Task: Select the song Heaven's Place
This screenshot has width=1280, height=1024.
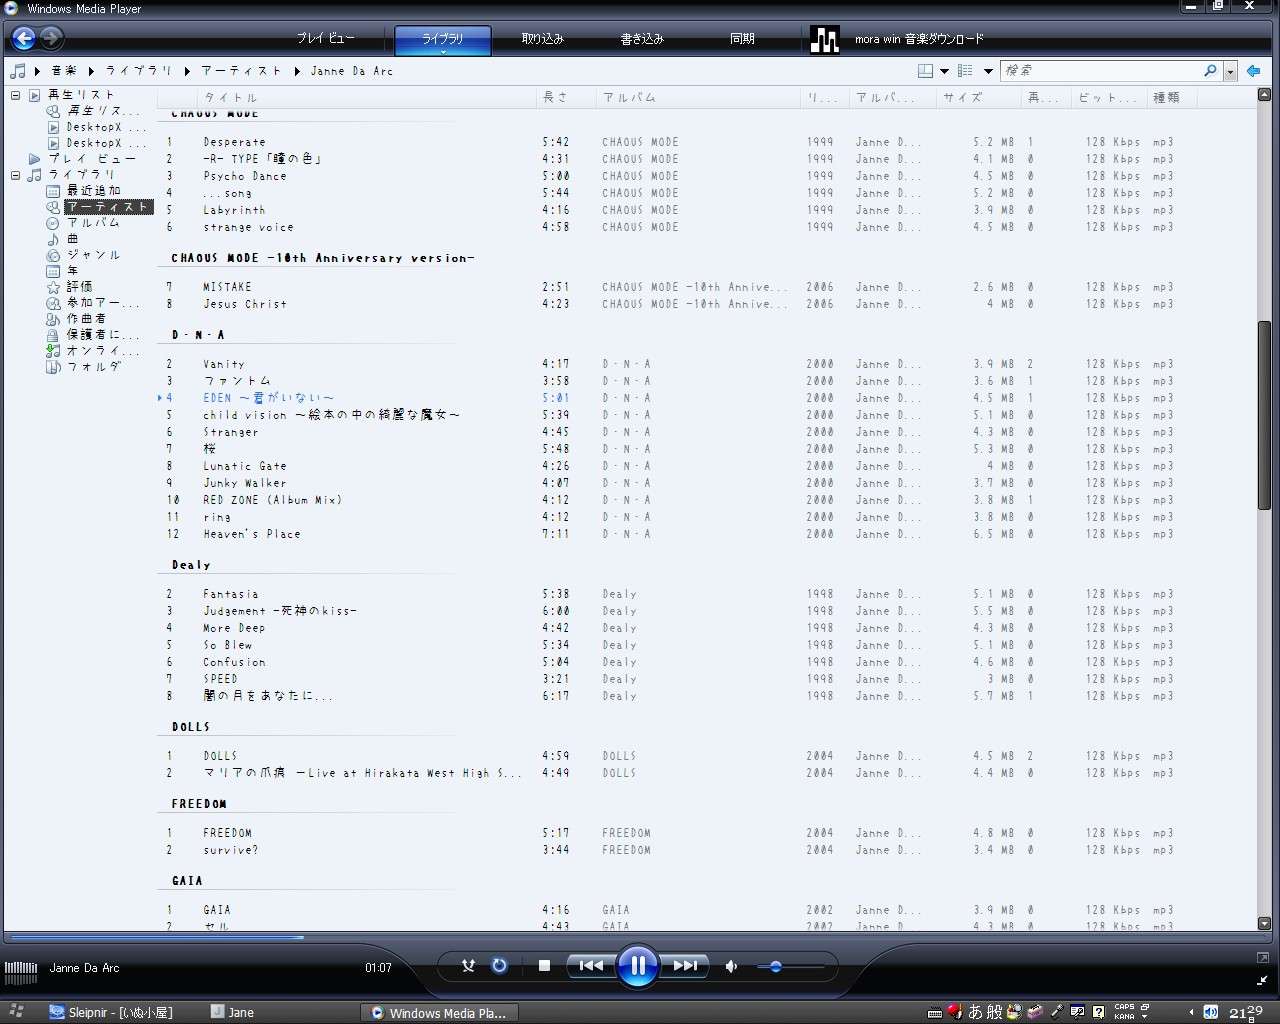Action: tap(252, 534)
